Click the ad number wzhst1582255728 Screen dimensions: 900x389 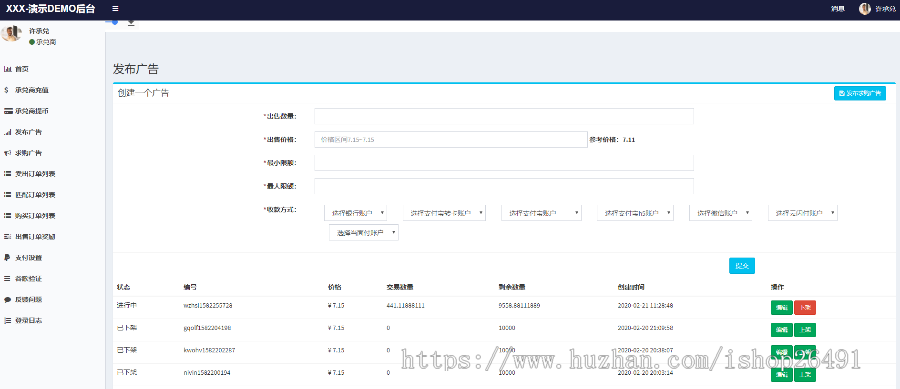tap(208, 305)
